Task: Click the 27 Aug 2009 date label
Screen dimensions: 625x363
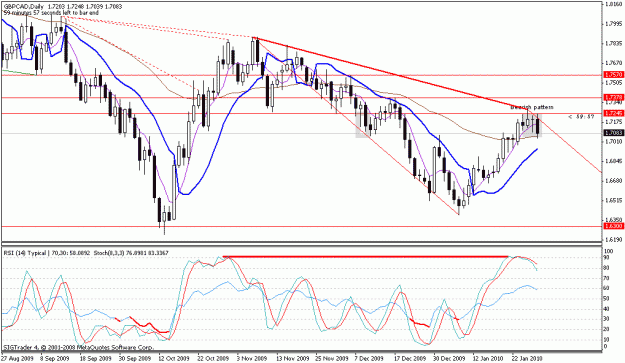Action: click(18, 358)
